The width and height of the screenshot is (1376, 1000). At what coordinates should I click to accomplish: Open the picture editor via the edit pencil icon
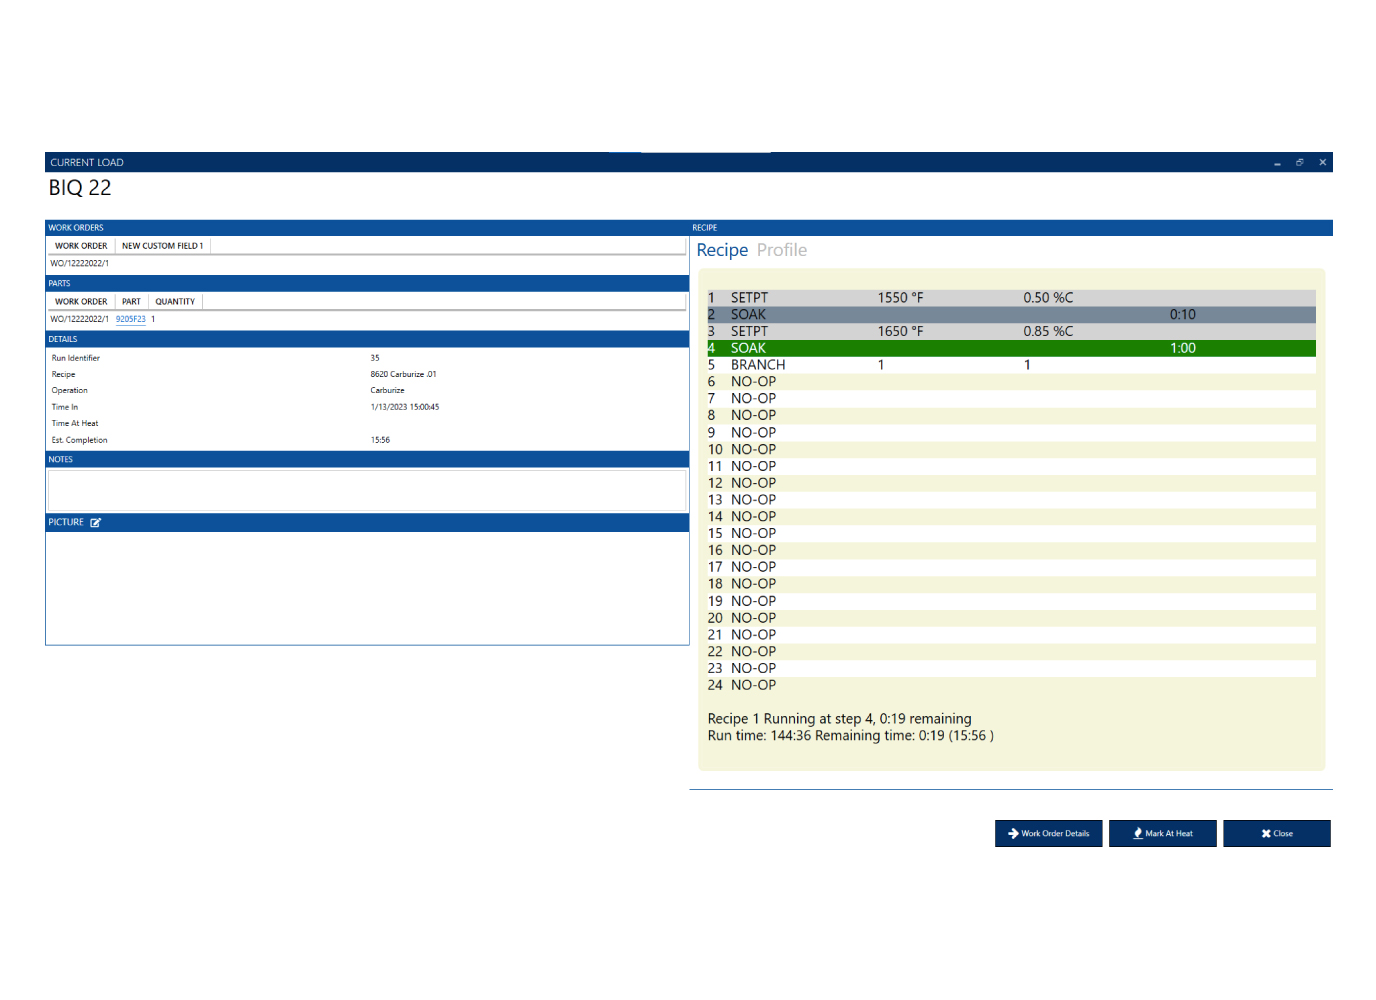[x=95, y=521]
